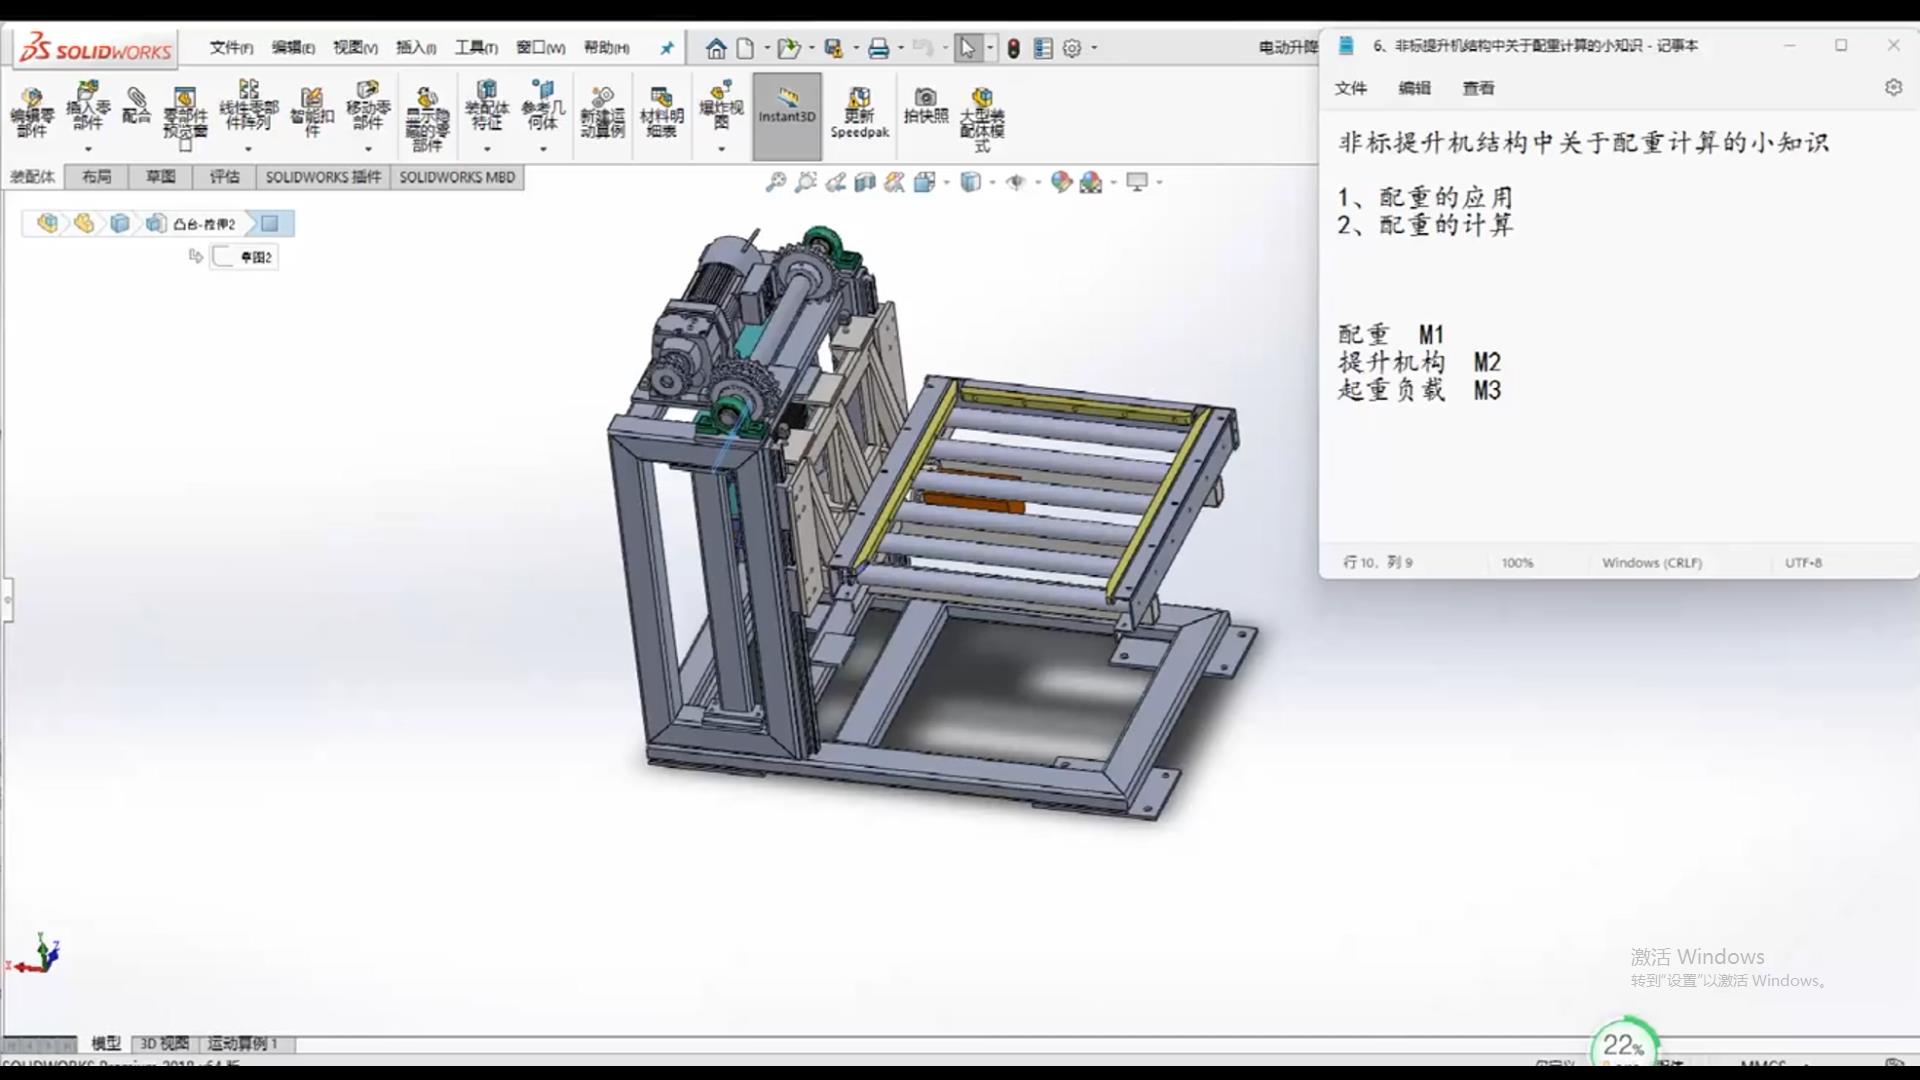Viewport: 1920px width, 1080px height.
Task: Click the Open file icon
Action: click(x=789, y=48)
